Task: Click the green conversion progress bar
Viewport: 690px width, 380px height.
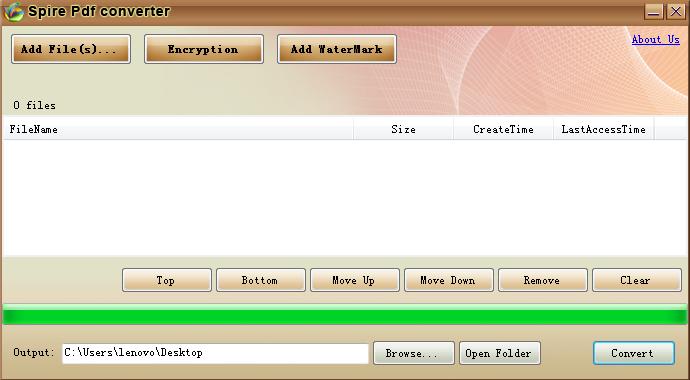Action: click(x=345, y=314)
